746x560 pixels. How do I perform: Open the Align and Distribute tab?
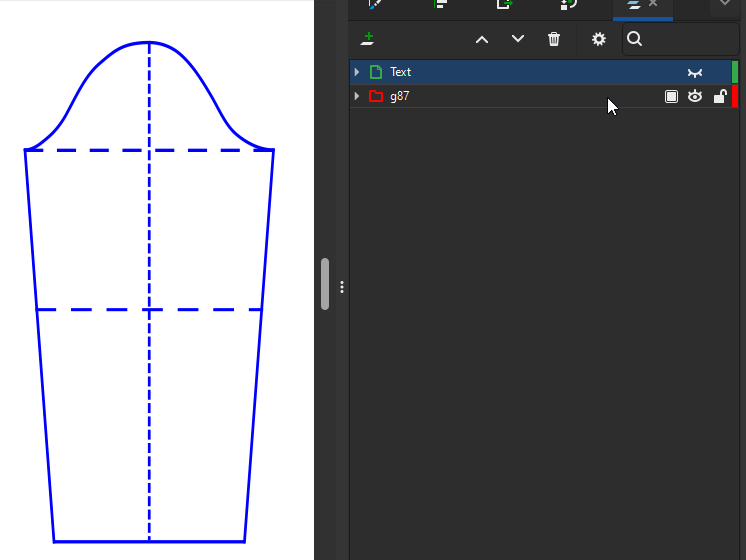tap(441, 4)
